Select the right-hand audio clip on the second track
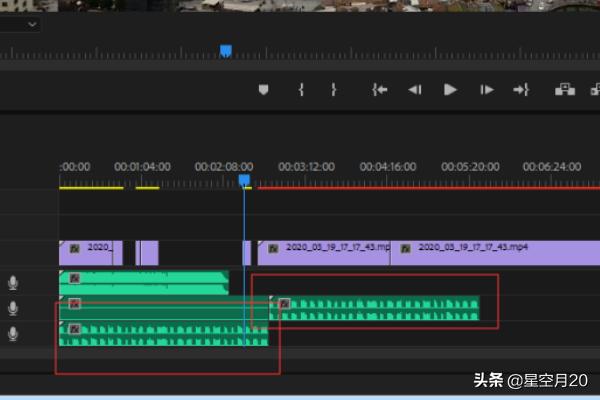Screen dimensions: 600x400 pyautogui.click(x=374, y=309)
